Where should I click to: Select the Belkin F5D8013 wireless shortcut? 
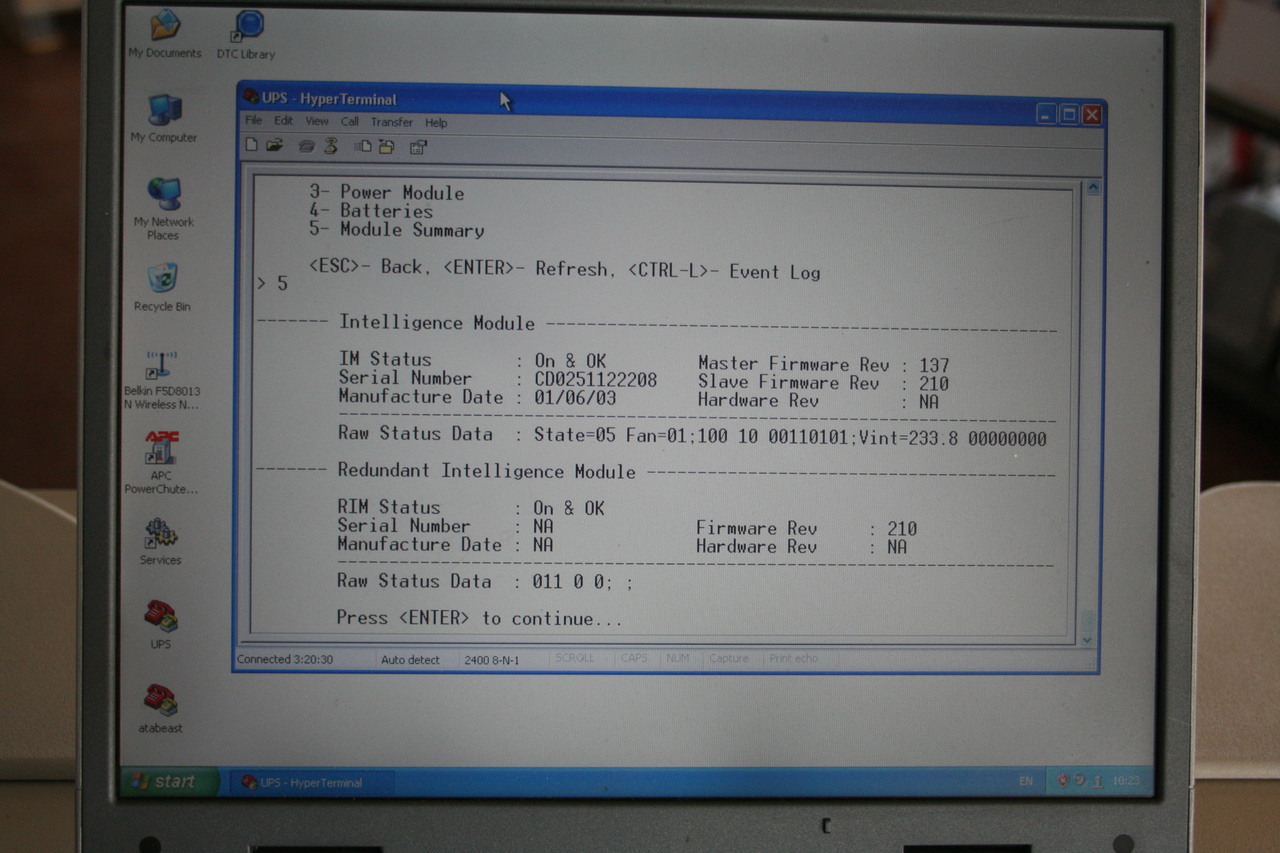coord(162,379)
